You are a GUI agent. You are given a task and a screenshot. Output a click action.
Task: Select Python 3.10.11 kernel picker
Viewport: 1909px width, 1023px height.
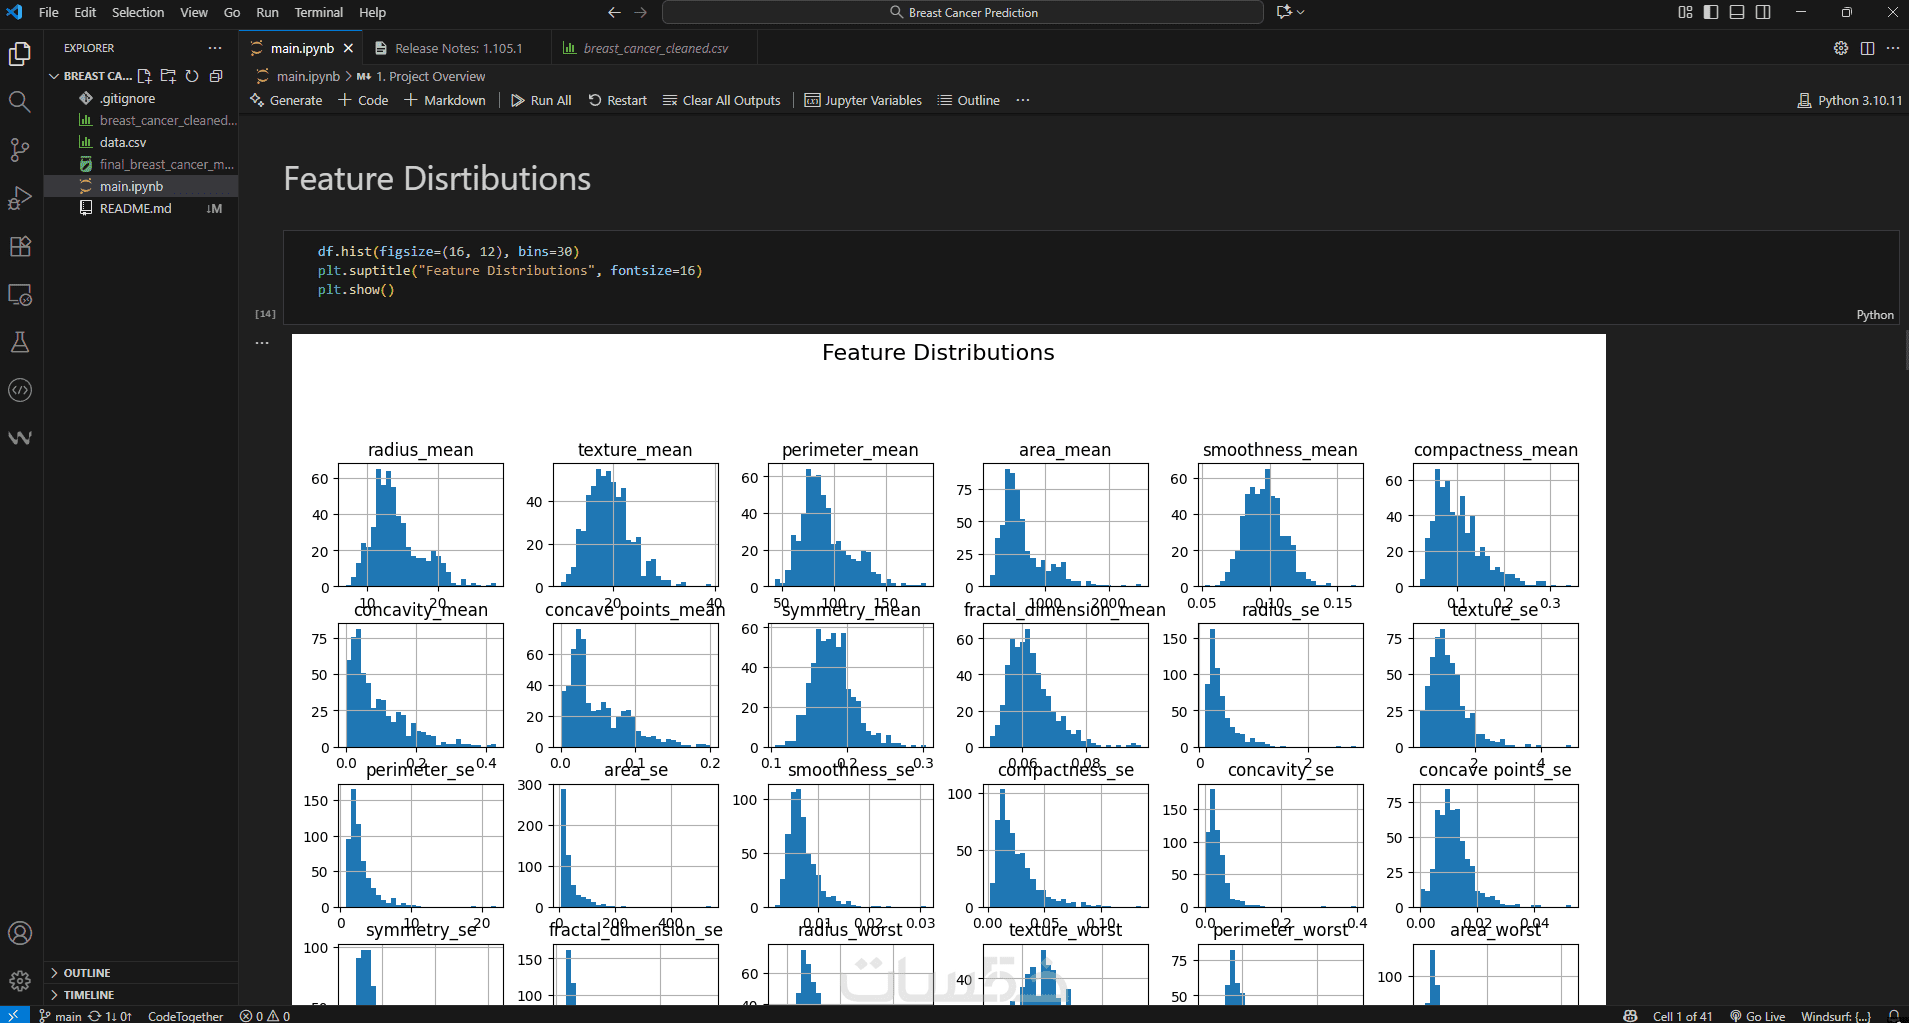coord(1849,100)
